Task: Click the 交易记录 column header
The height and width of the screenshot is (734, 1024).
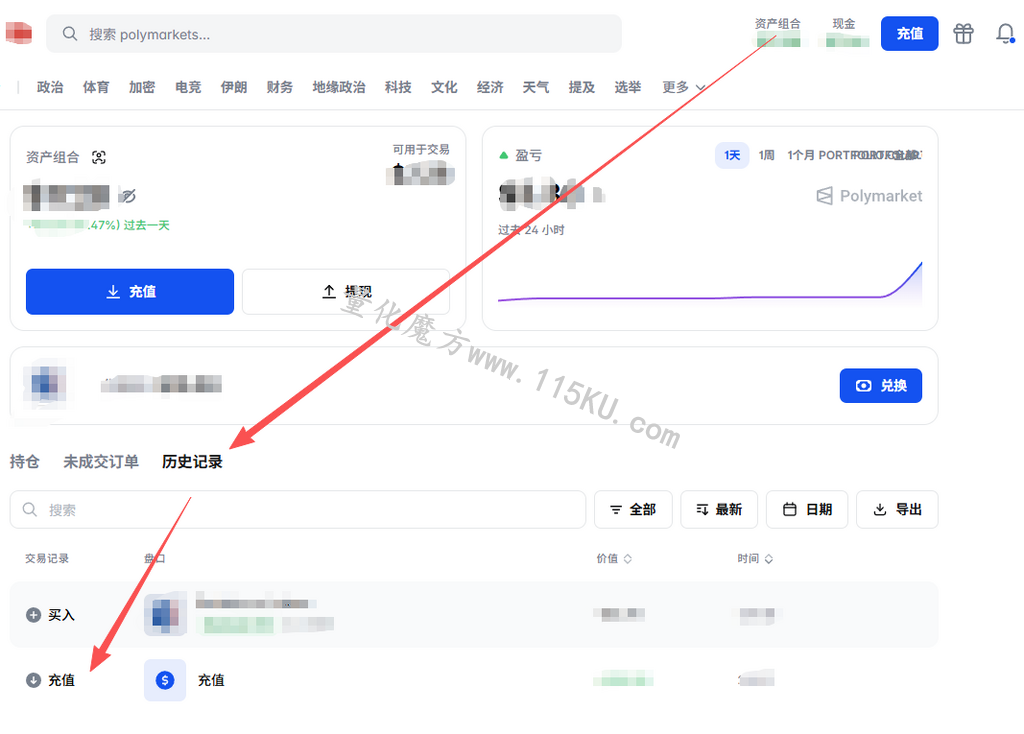Action: point(47,559)
